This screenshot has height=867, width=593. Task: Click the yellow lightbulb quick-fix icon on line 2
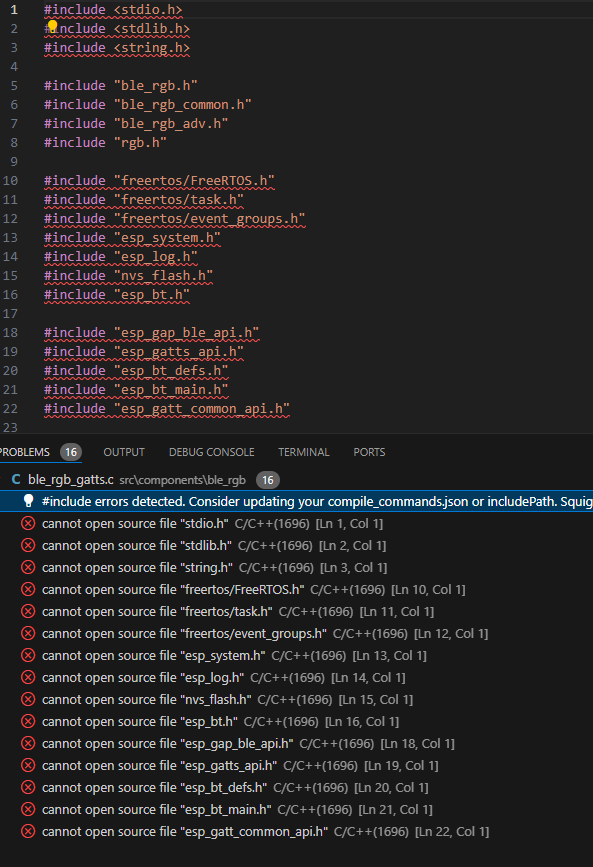[53, 26]
